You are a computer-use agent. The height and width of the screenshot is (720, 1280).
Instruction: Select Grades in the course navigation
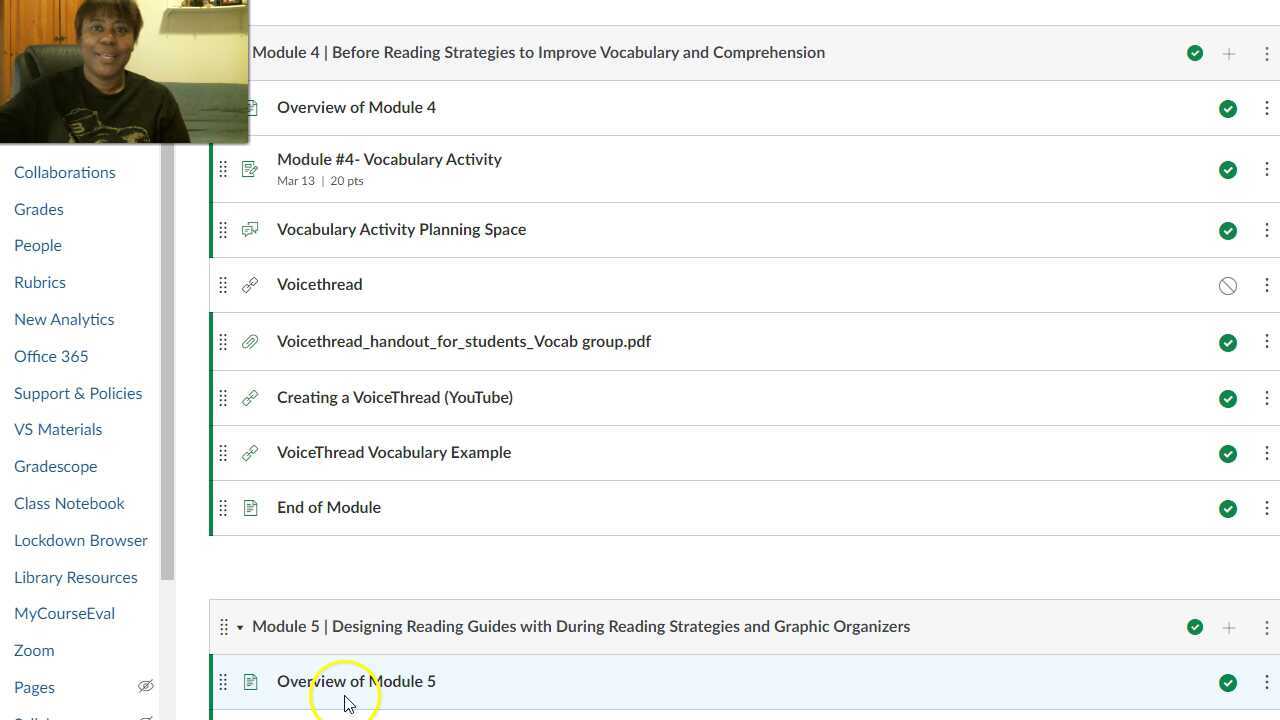pos(38,209)
